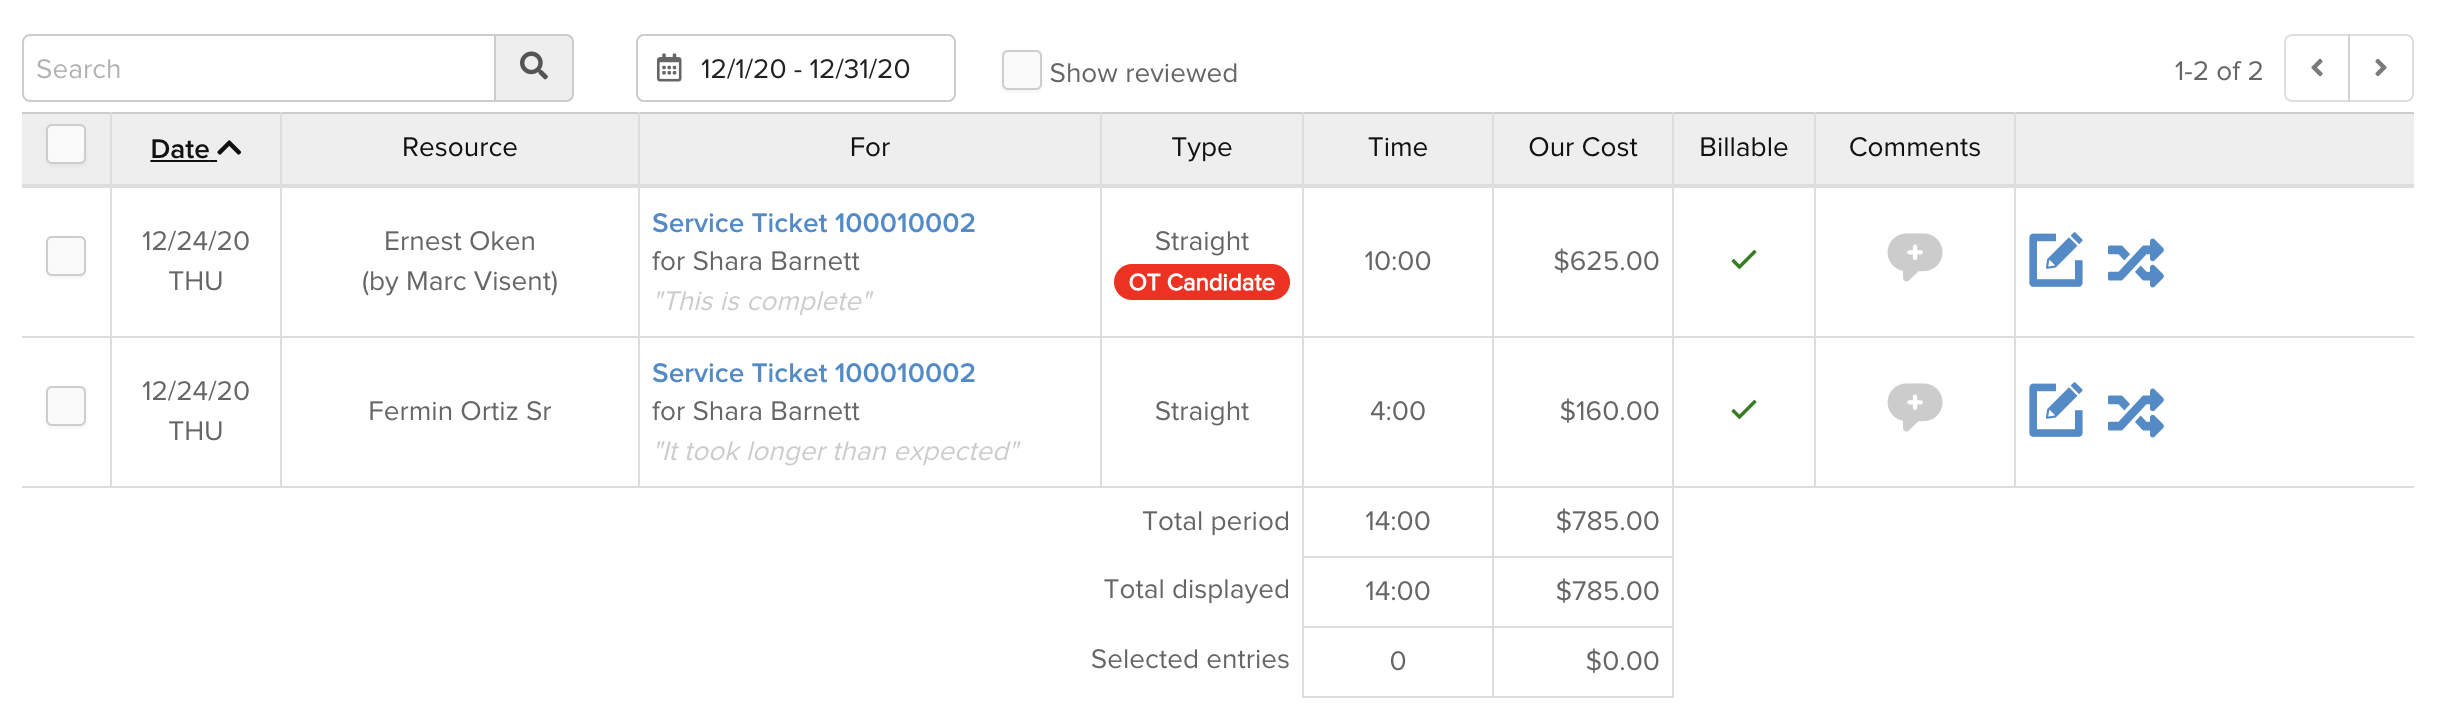The image size is (2438, 720).
Task: Open the edit icon for Fermin Ortiz Sr entry
Action: coord(2056,410)
